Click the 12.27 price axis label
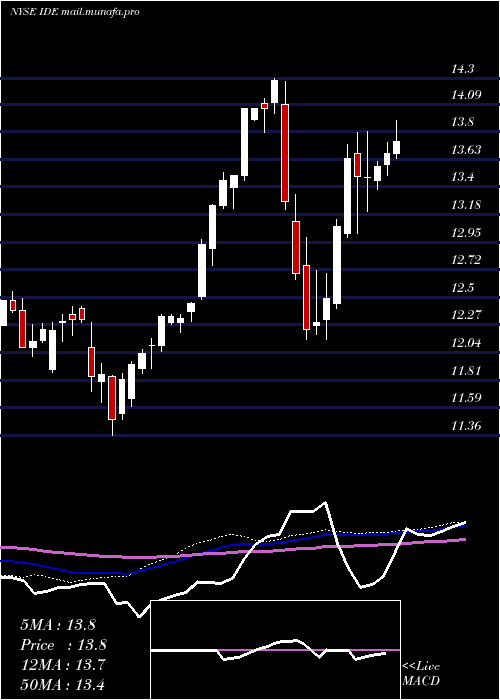500x700 pixels. point(466,315)
